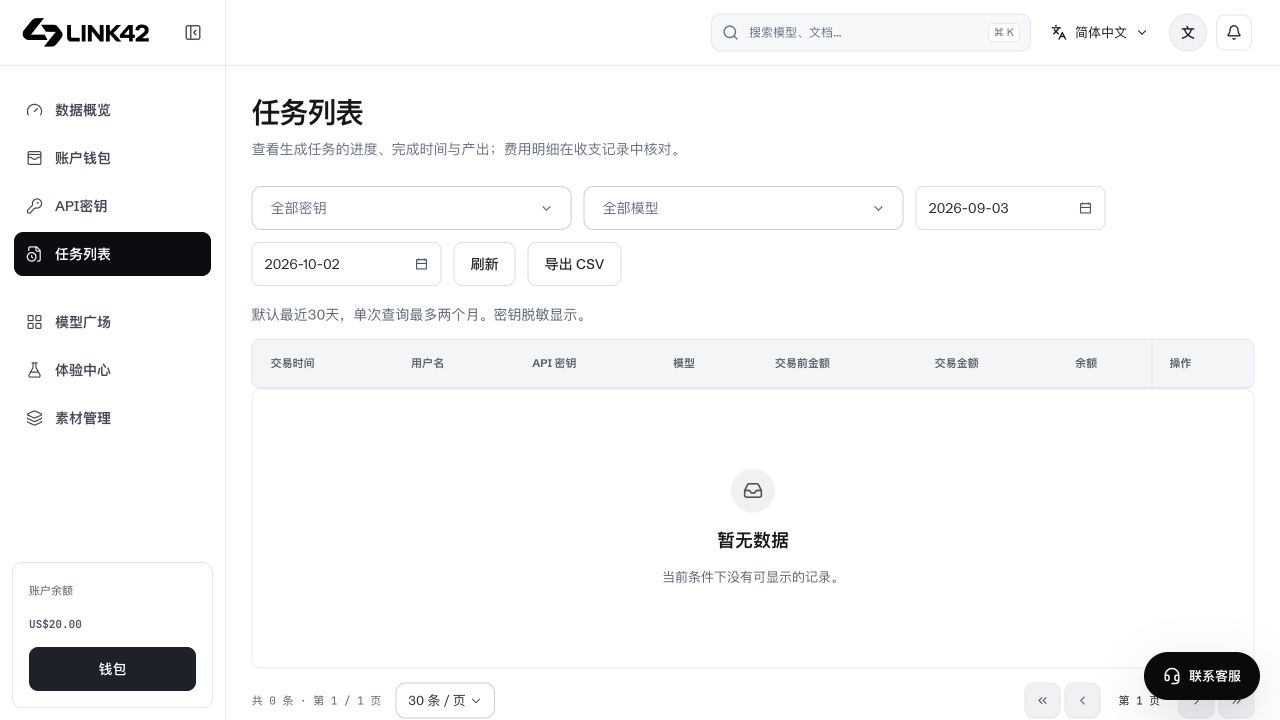Collapse the sidebar panel icon
Image resolution: width=1280 pixels, height=720 pixels.
point(193,33)
